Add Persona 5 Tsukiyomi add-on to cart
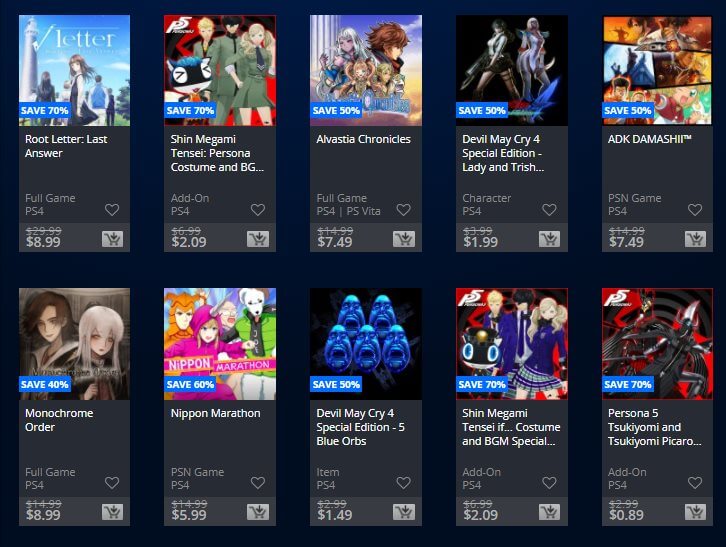 (x=695, y=512)
